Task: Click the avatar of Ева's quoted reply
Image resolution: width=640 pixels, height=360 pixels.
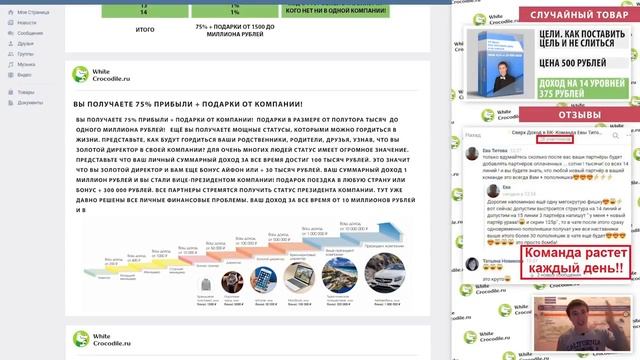Action: pos(493,191)
